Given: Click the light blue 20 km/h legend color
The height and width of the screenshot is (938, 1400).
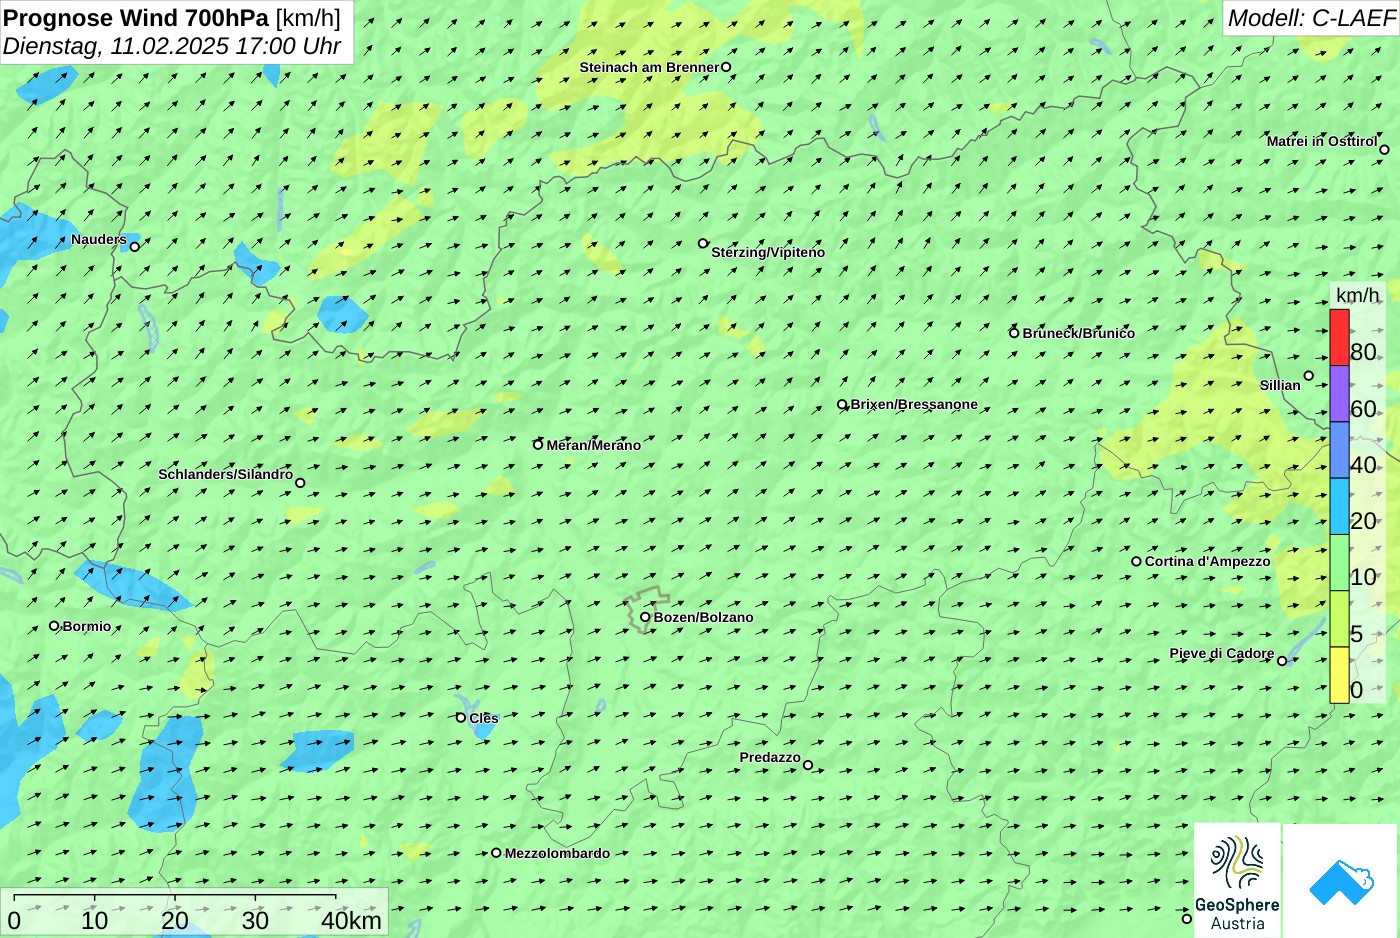Looking at the screenshot, I should [x=1339, y=506].
